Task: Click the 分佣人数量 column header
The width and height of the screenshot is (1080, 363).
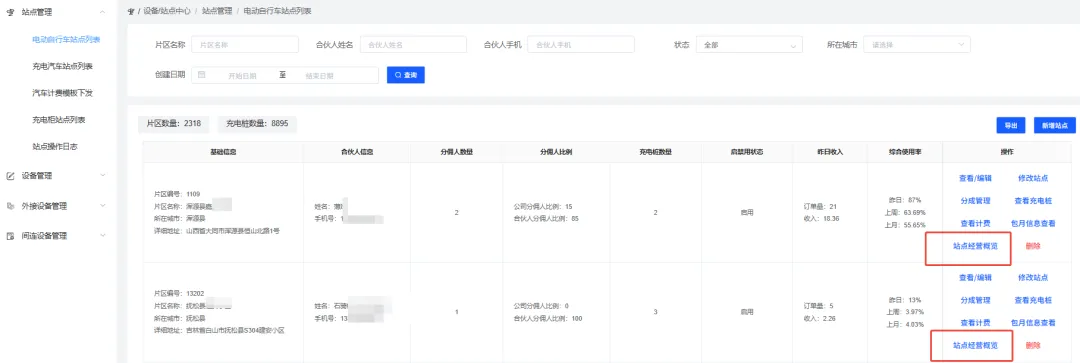Action: click(x=456, y=152)
